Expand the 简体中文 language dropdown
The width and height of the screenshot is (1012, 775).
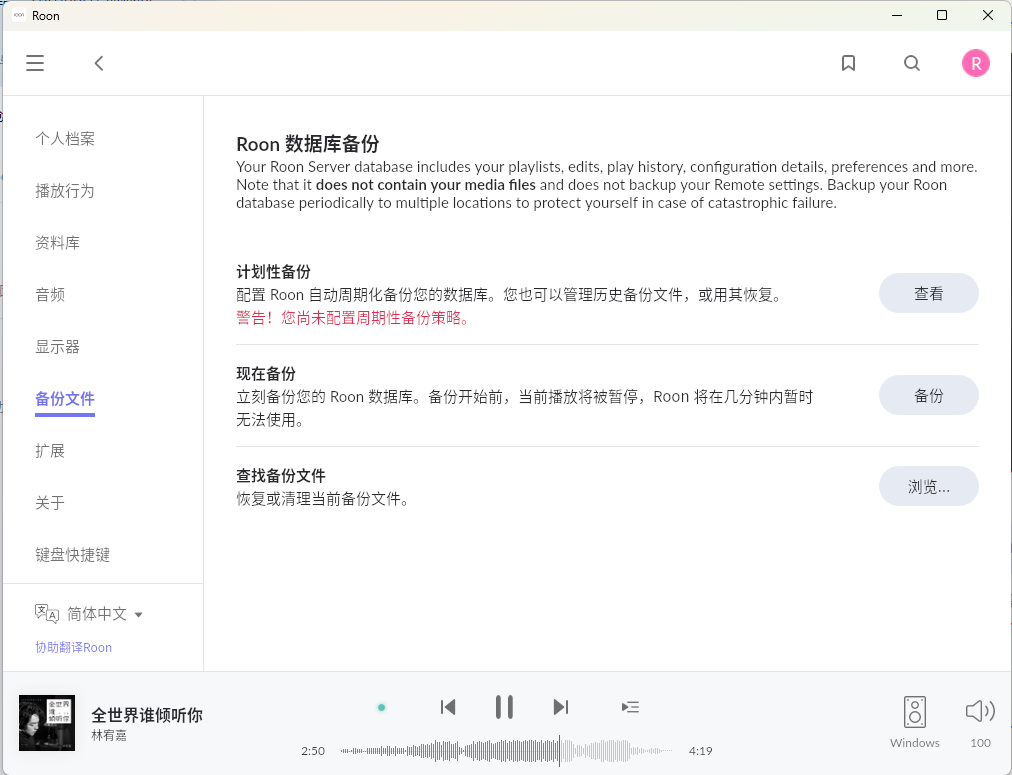[105, 614]
